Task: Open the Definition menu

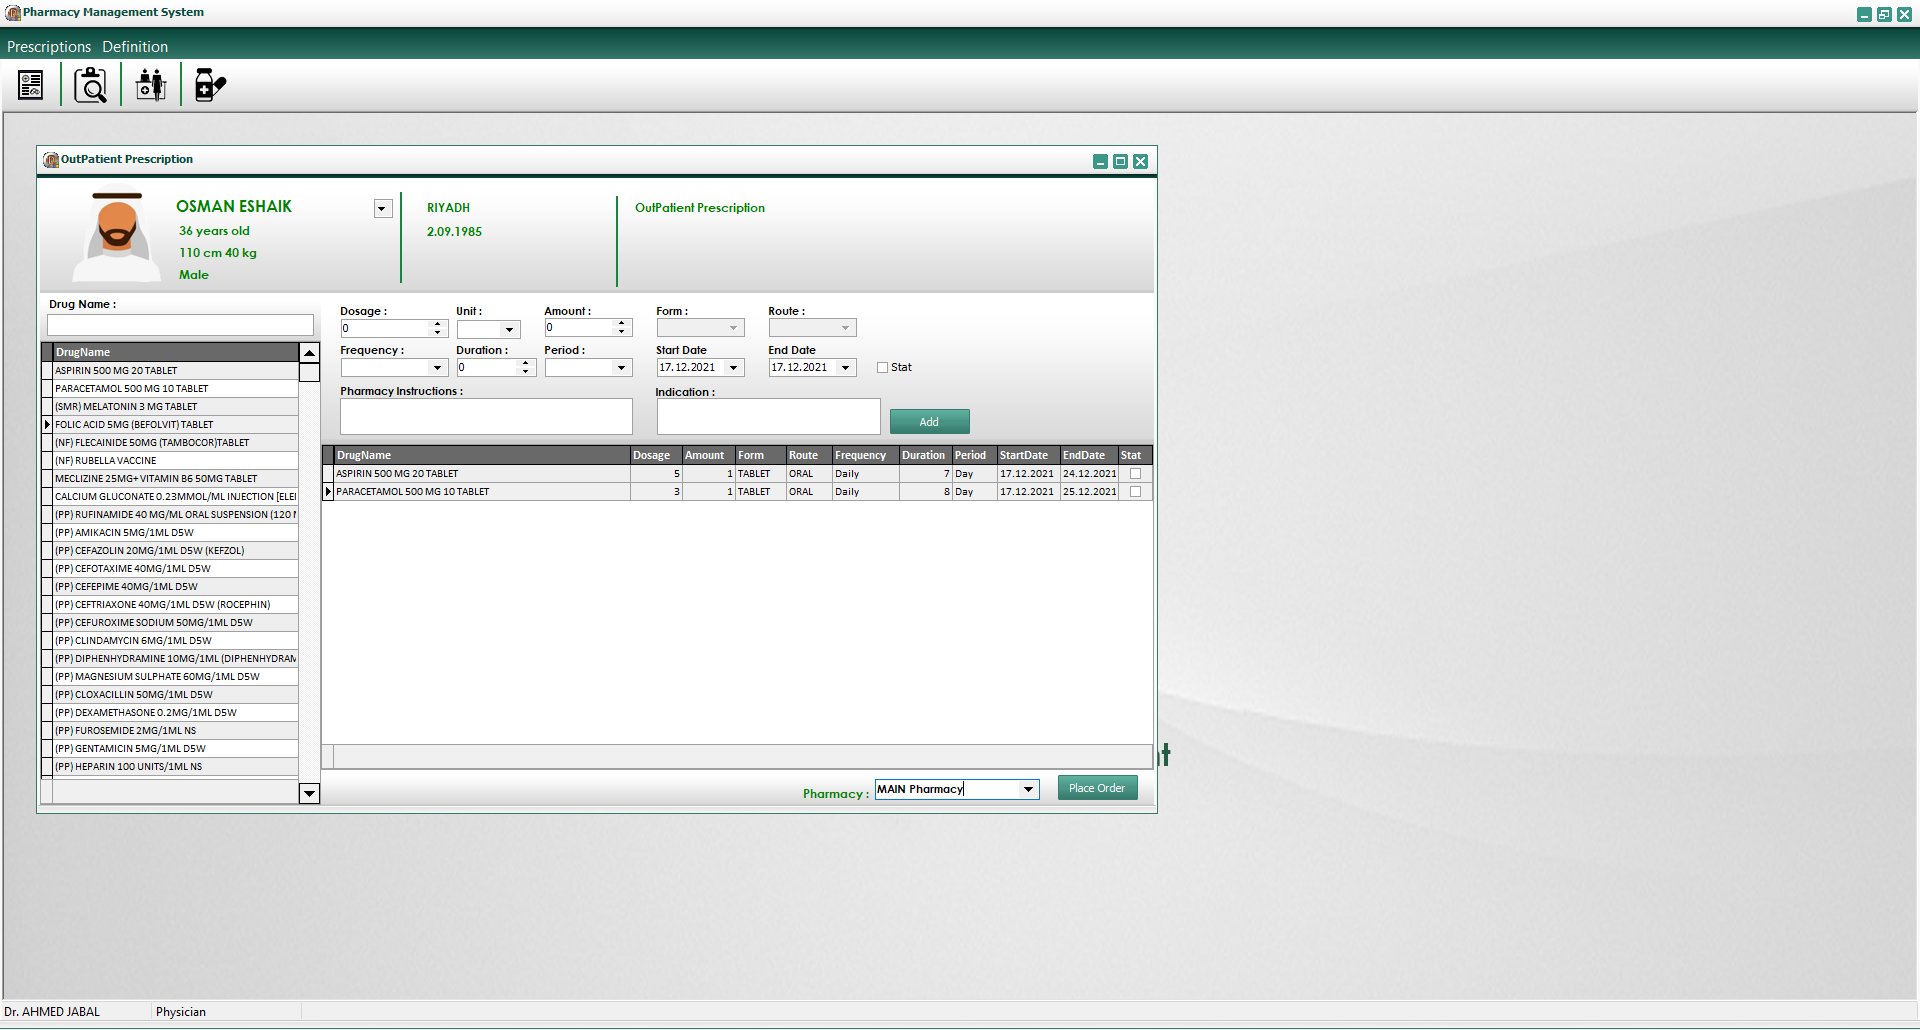Action: [x=135, y=46]
